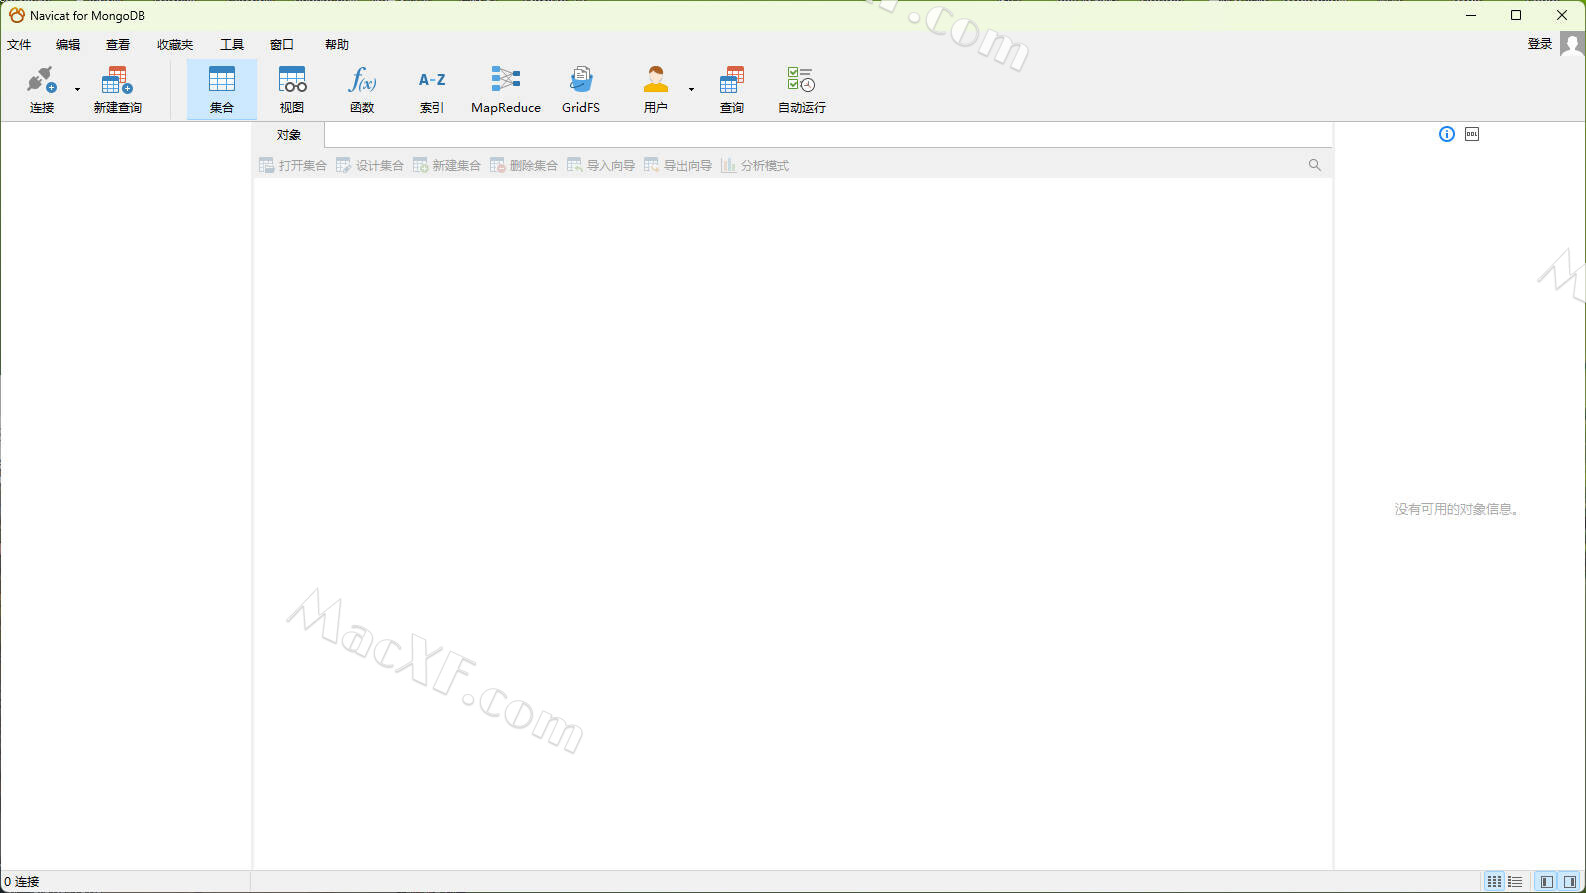Open the GridFS bucket icon
The height and width of the screenshot is (893, 1586).
(x=581, y=89)
